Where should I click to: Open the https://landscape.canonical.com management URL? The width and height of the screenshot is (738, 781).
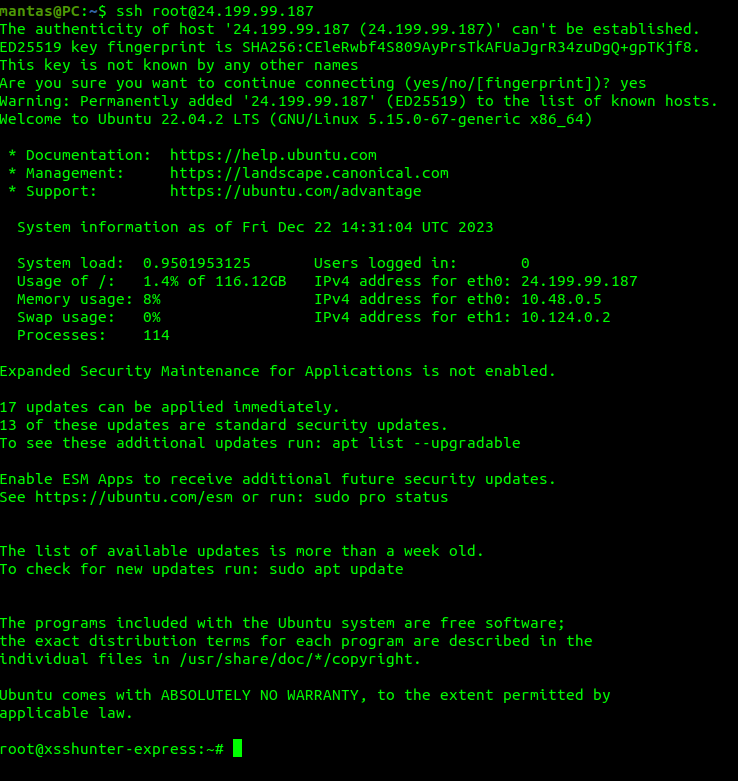coord(309,173)
